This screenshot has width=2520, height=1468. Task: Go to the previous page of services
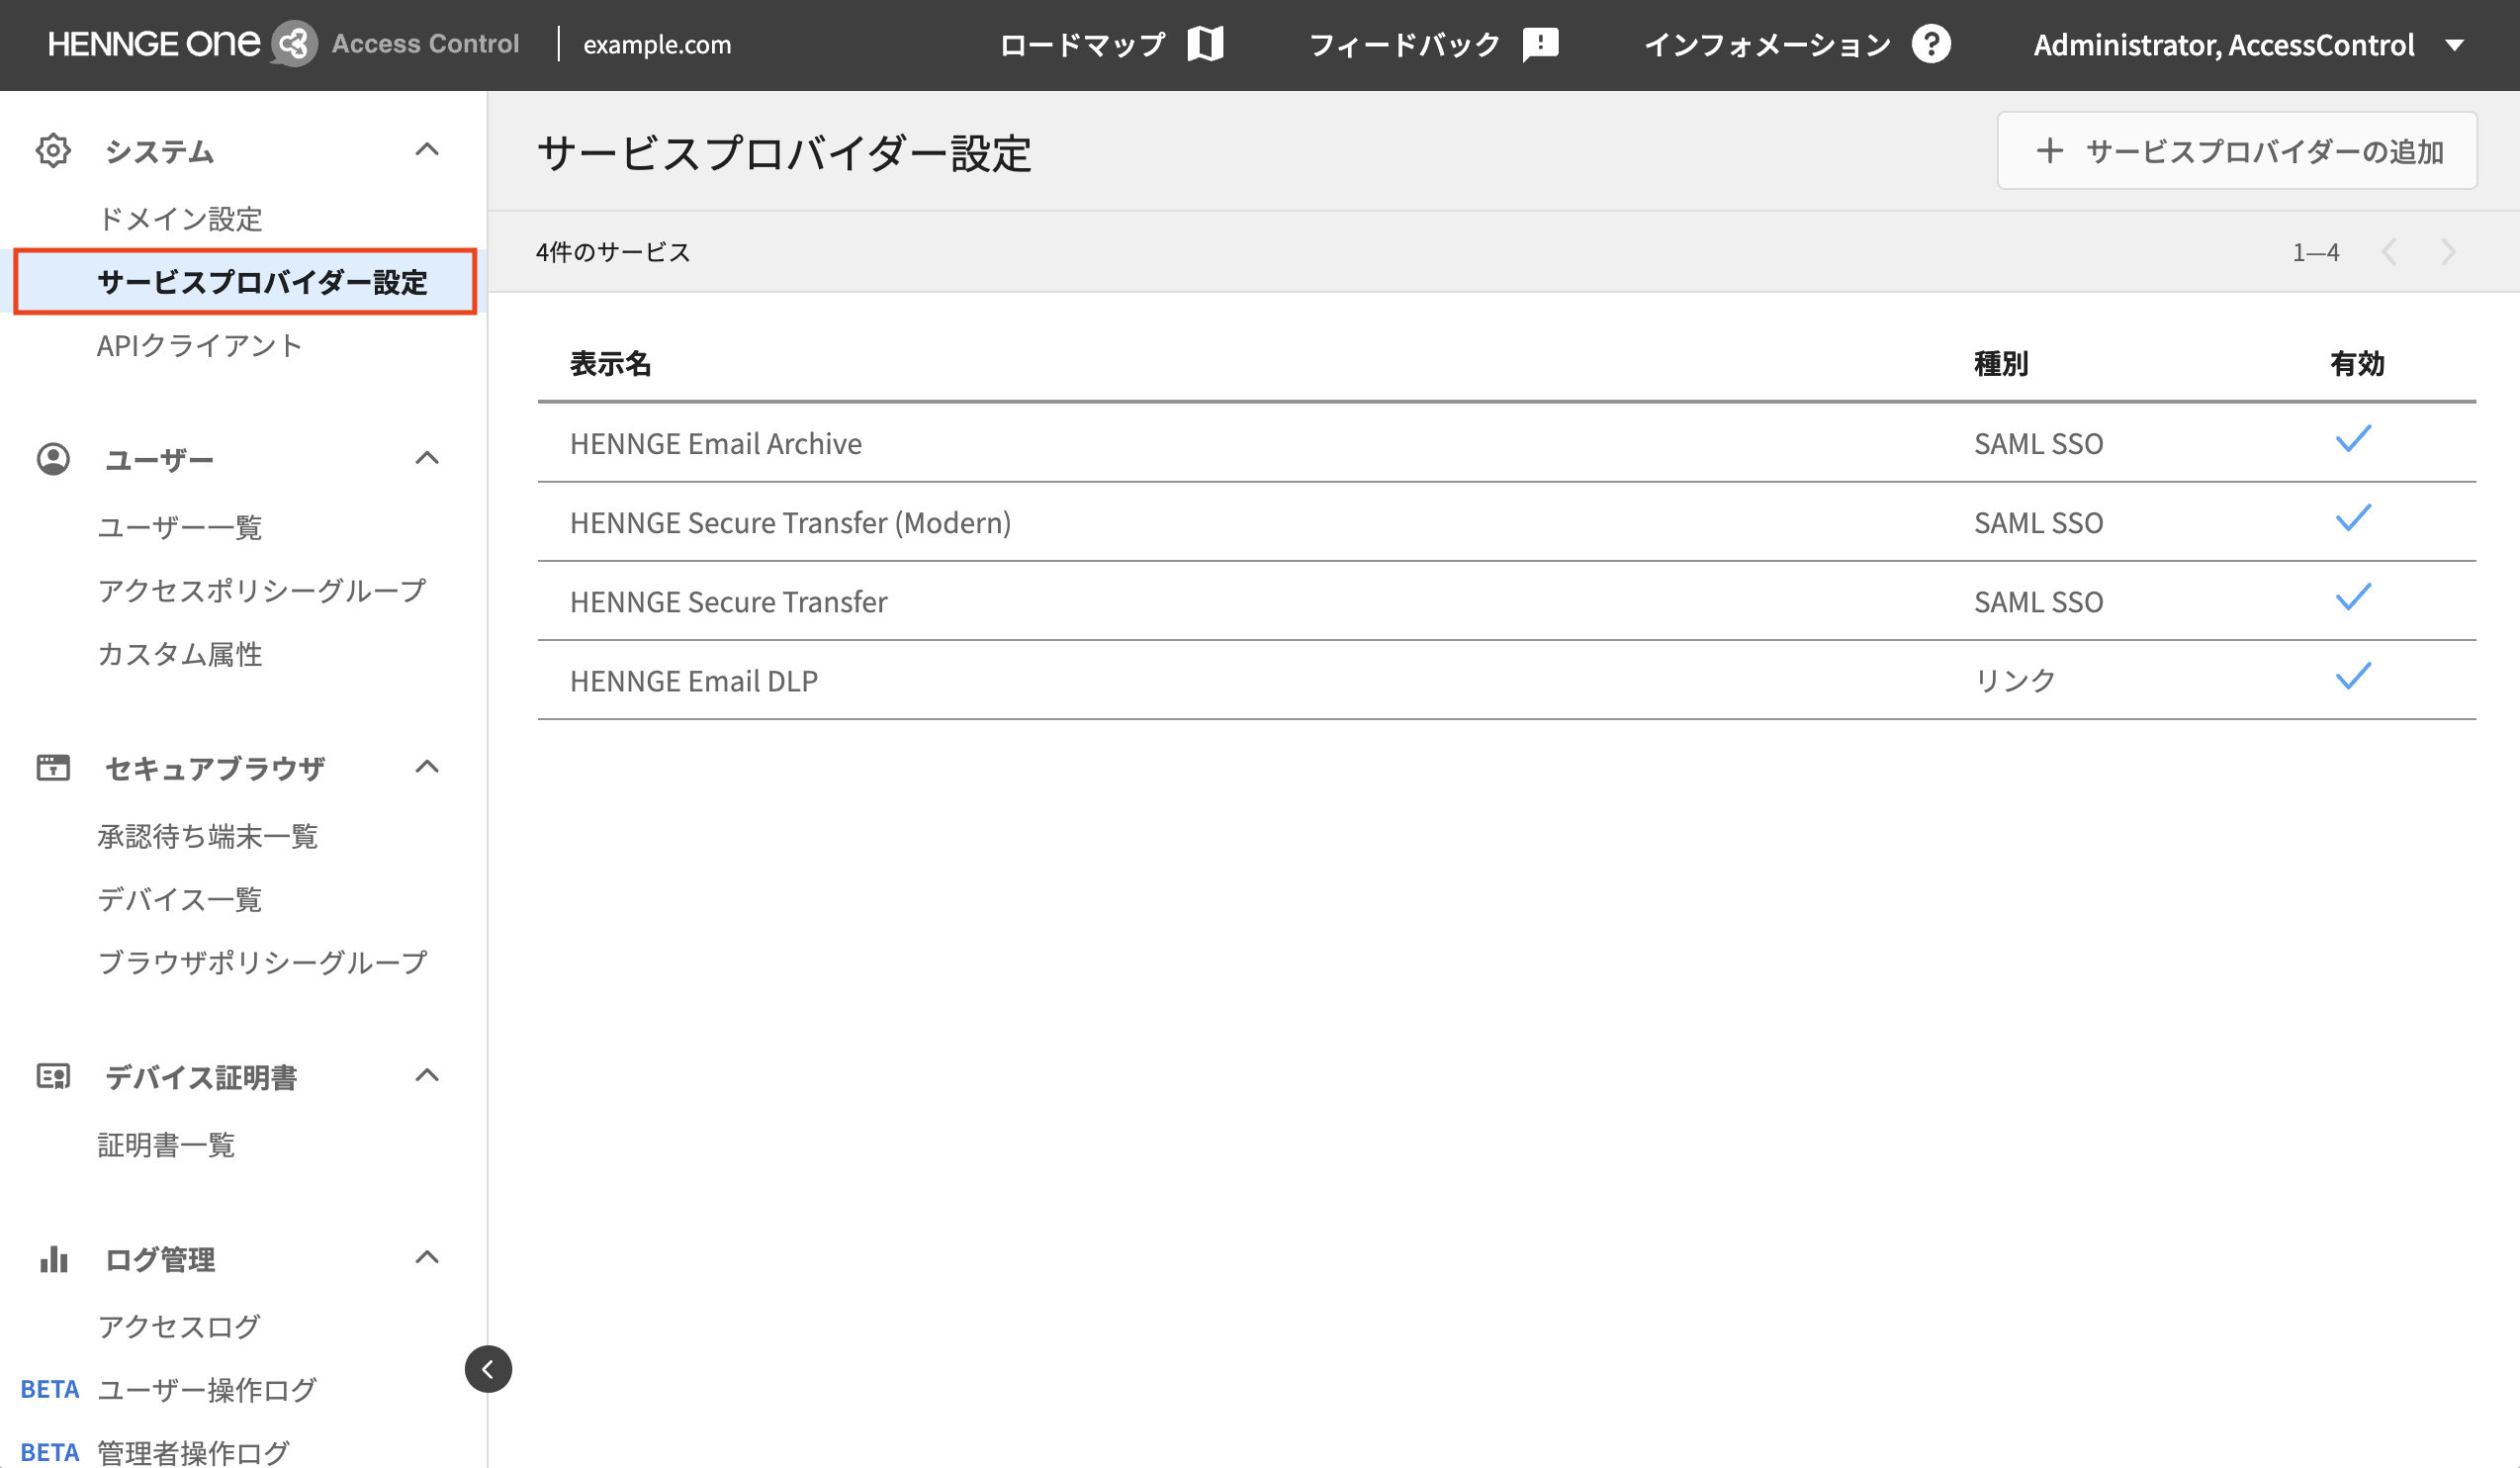point(2389,252)
